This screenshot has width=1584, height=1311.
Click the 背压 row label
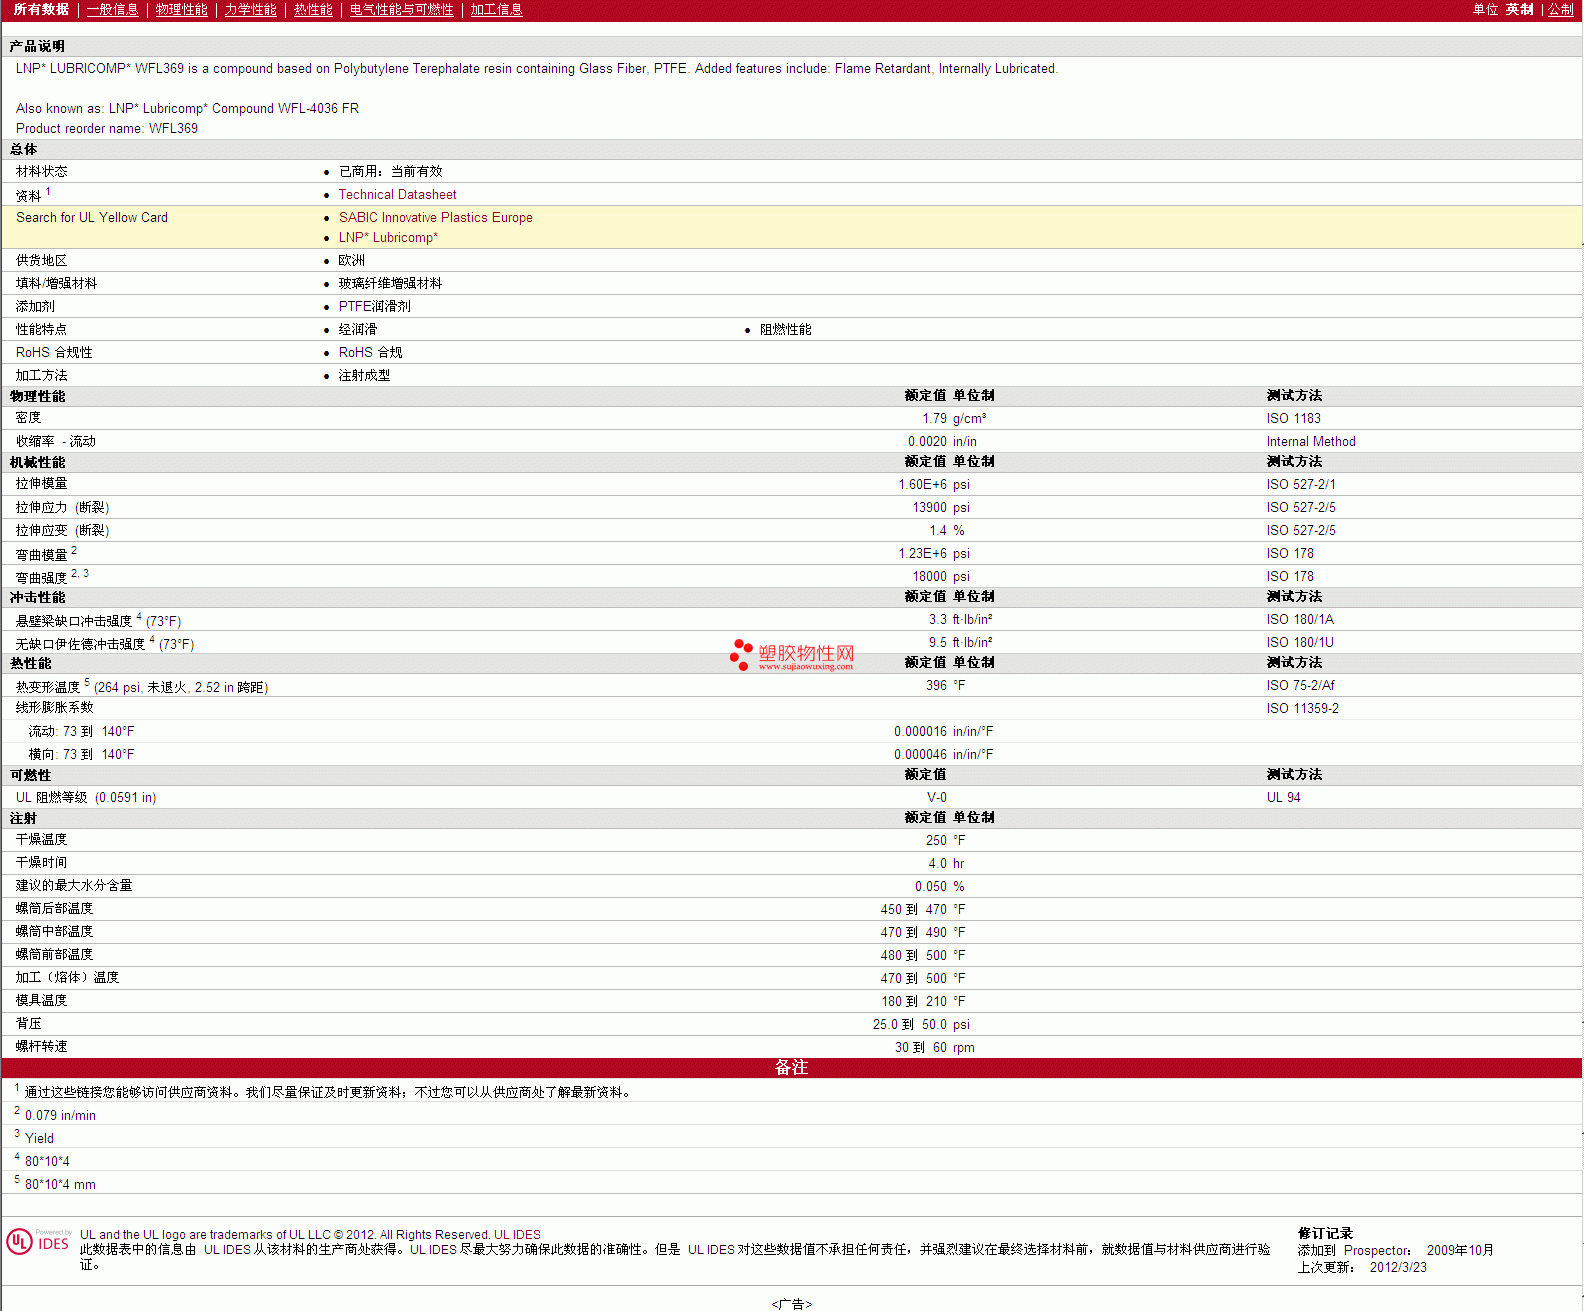click(28, 1024)
